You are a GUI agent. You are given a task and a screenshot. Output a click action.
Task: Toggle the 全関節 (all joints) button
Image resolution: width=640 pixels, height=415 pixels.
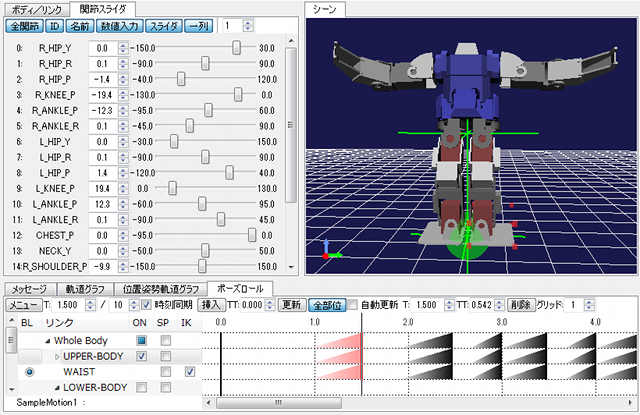[24, 25]
